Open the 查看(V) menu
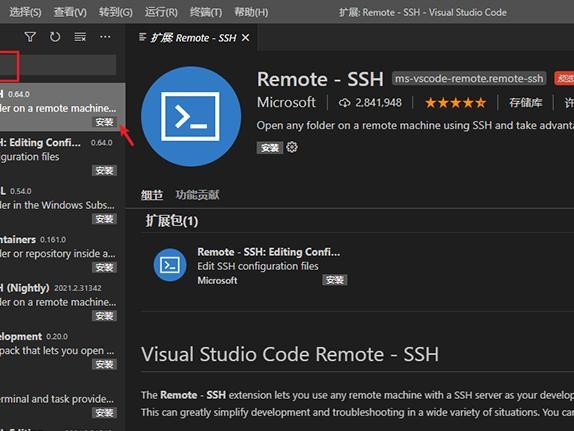Screen dimensions: 574x431 coord(70,12)
